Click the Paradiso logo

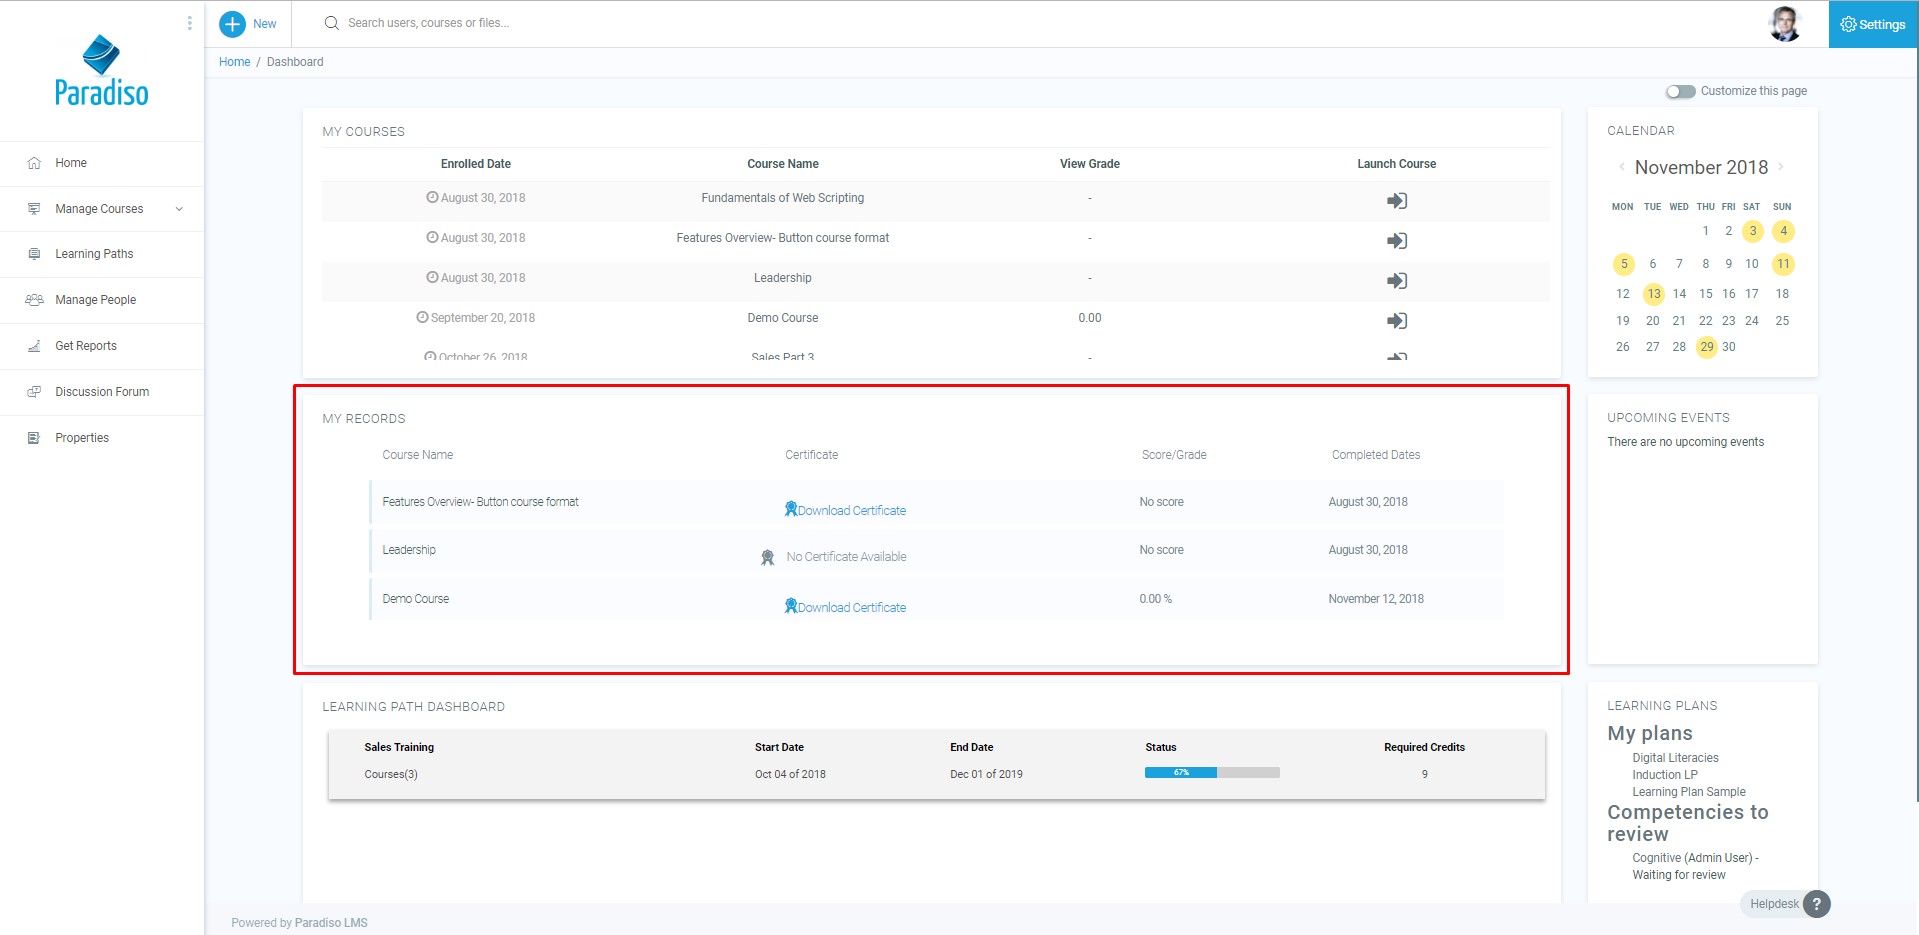pyautogui.click(x=101, y=72)
